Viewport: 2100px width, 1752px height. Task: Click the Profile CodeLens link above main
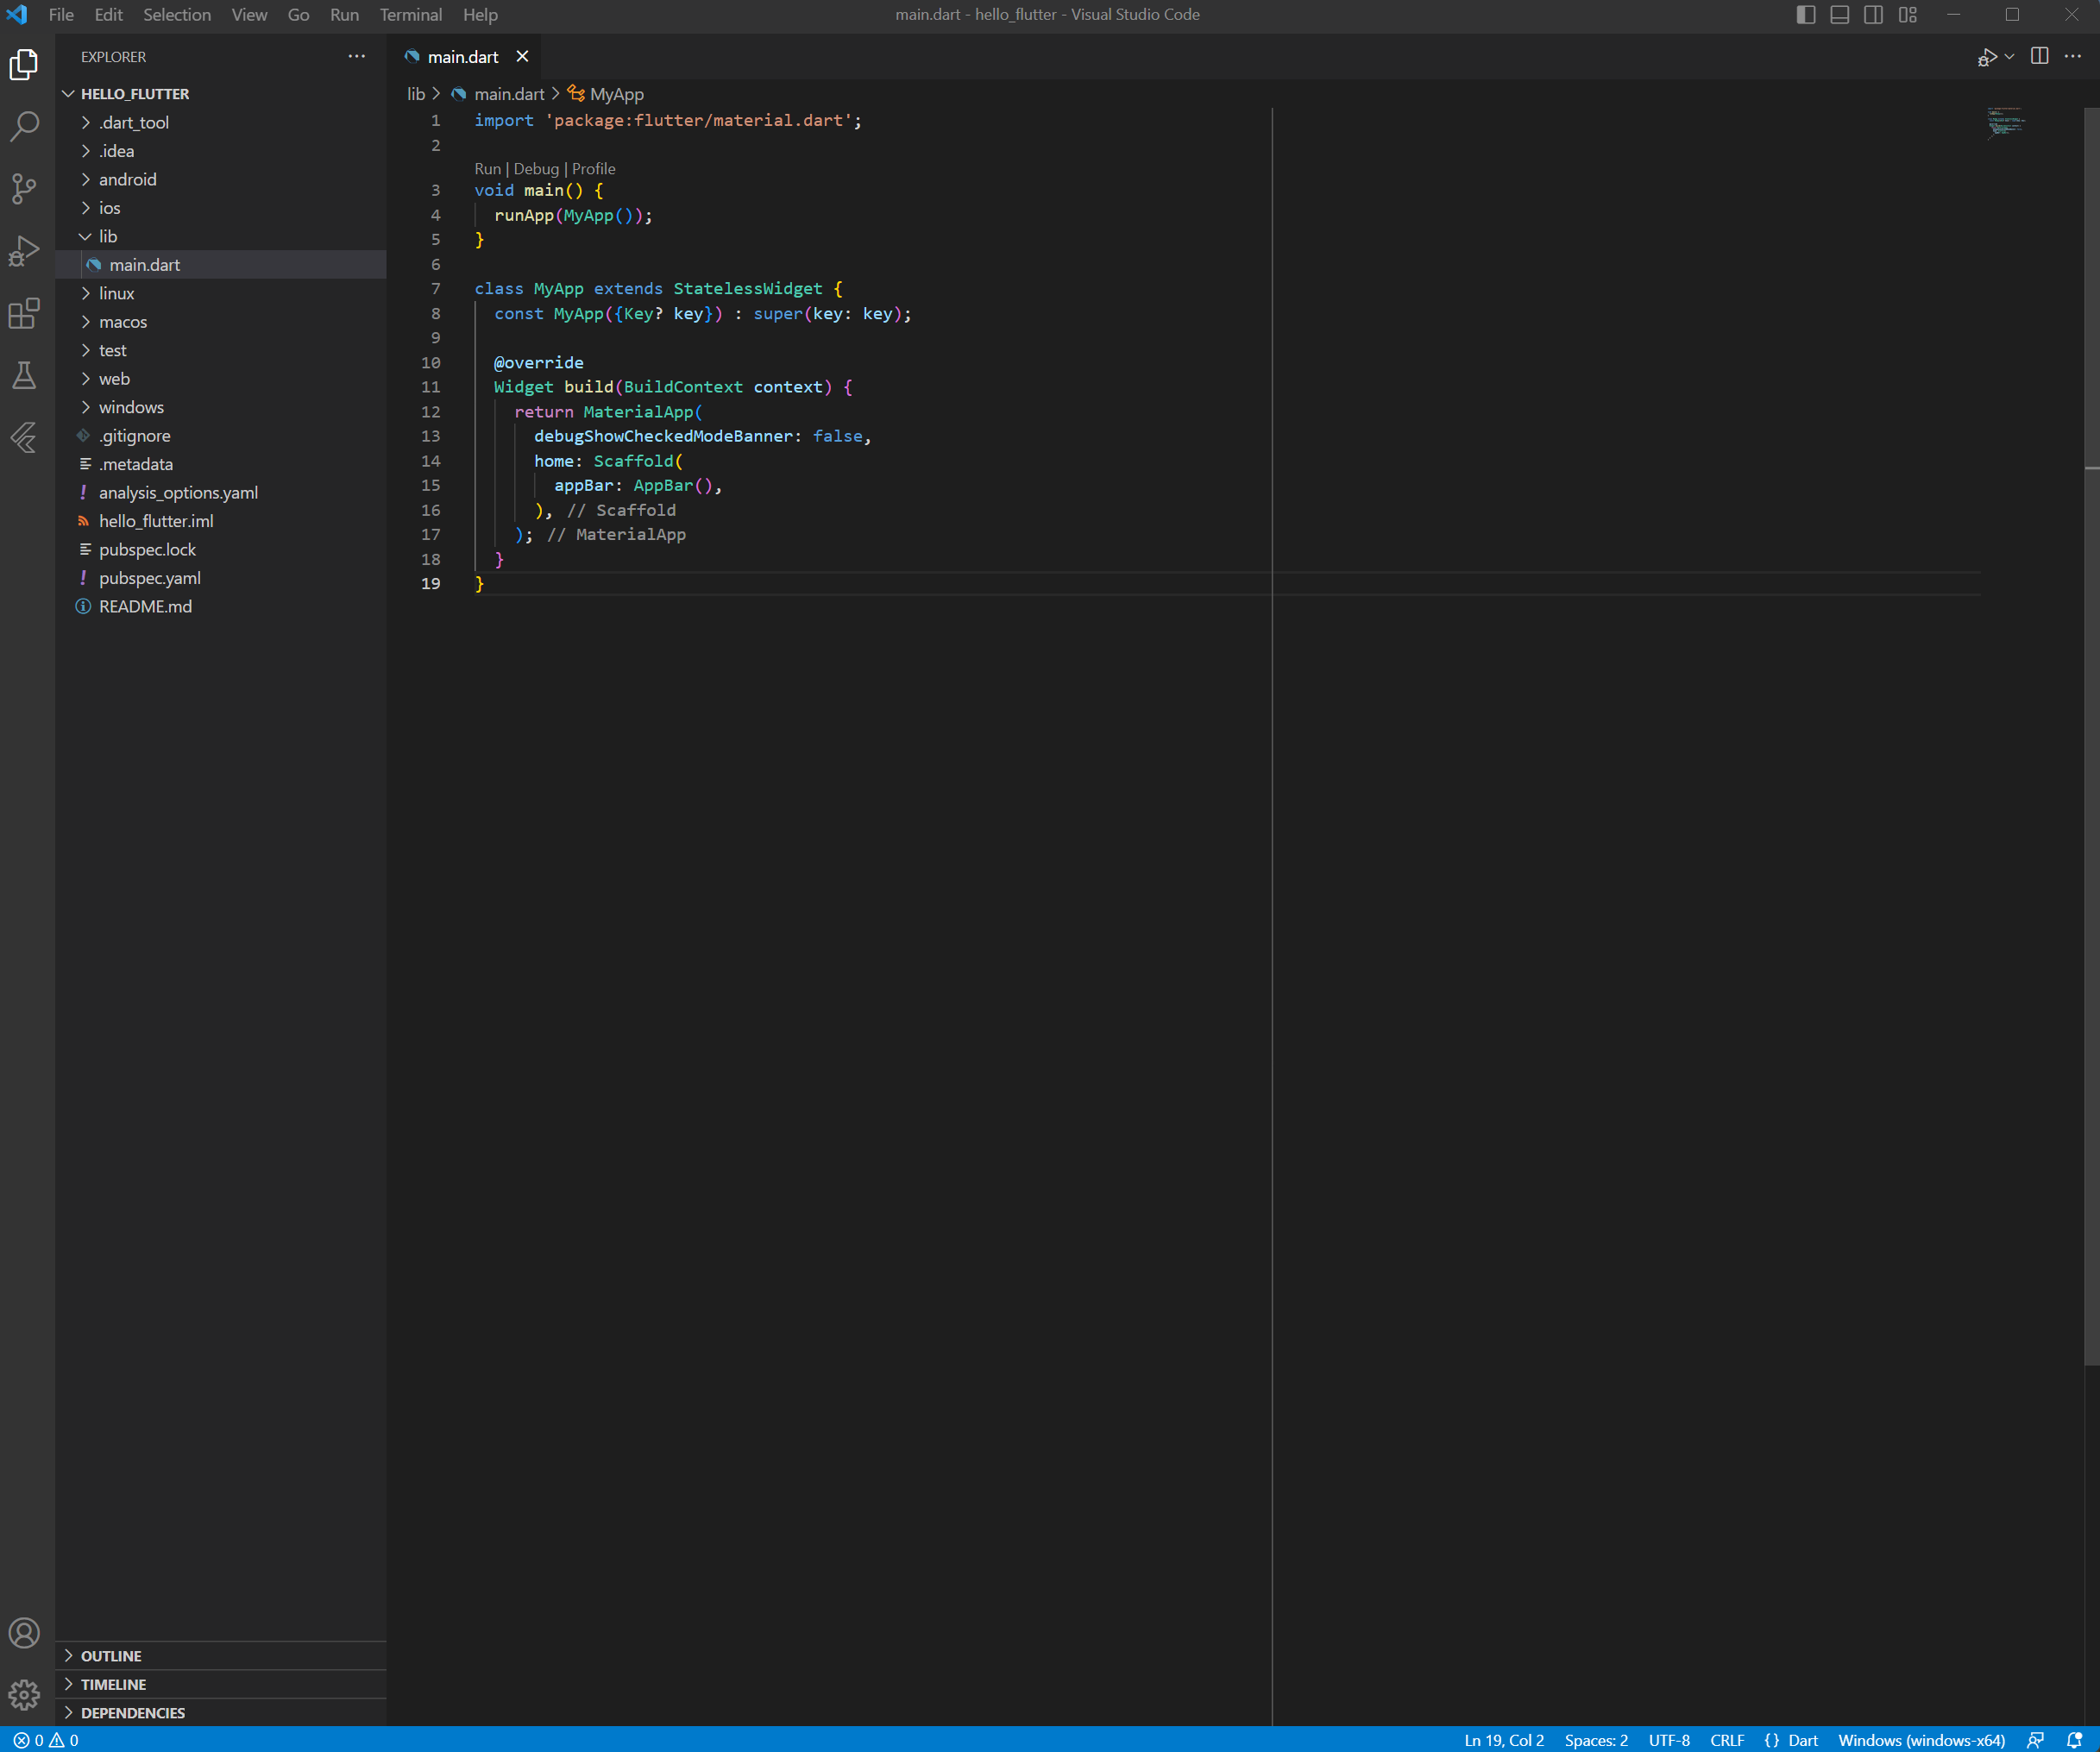(594, 169)
